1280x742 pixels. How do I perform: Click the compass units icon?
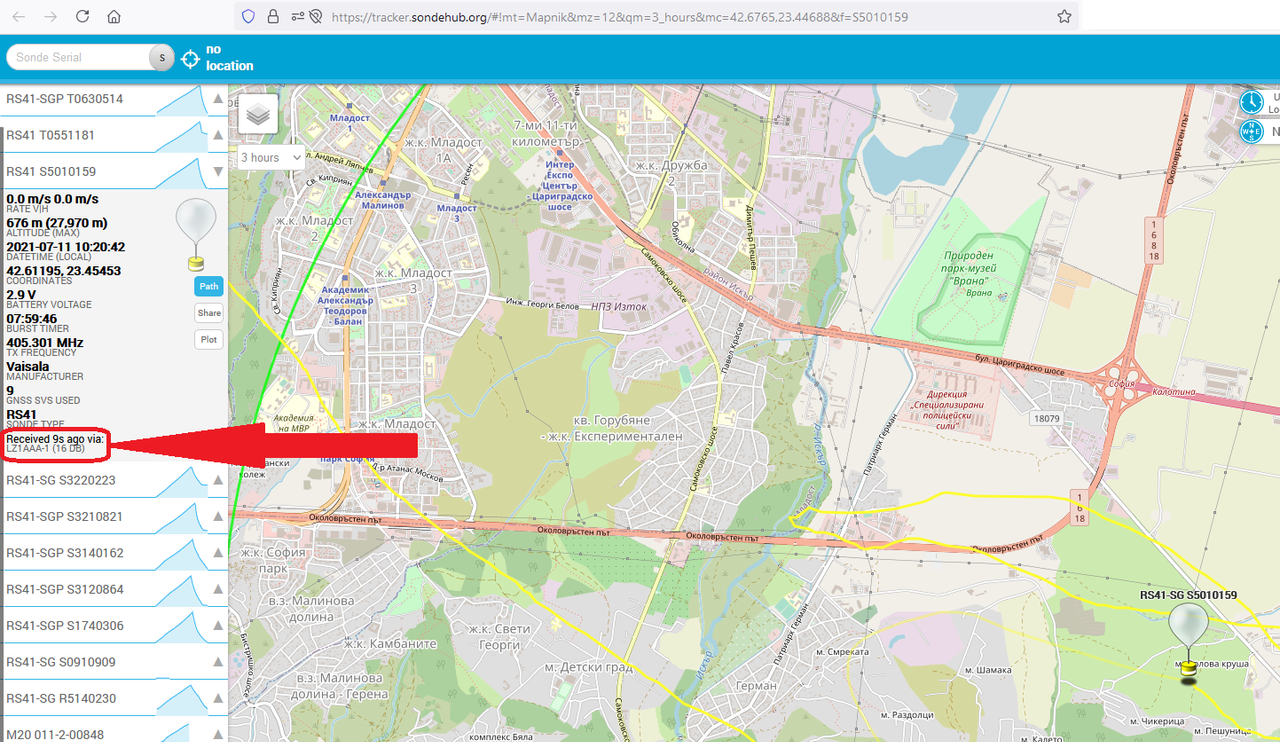(x=1251, y=131)
